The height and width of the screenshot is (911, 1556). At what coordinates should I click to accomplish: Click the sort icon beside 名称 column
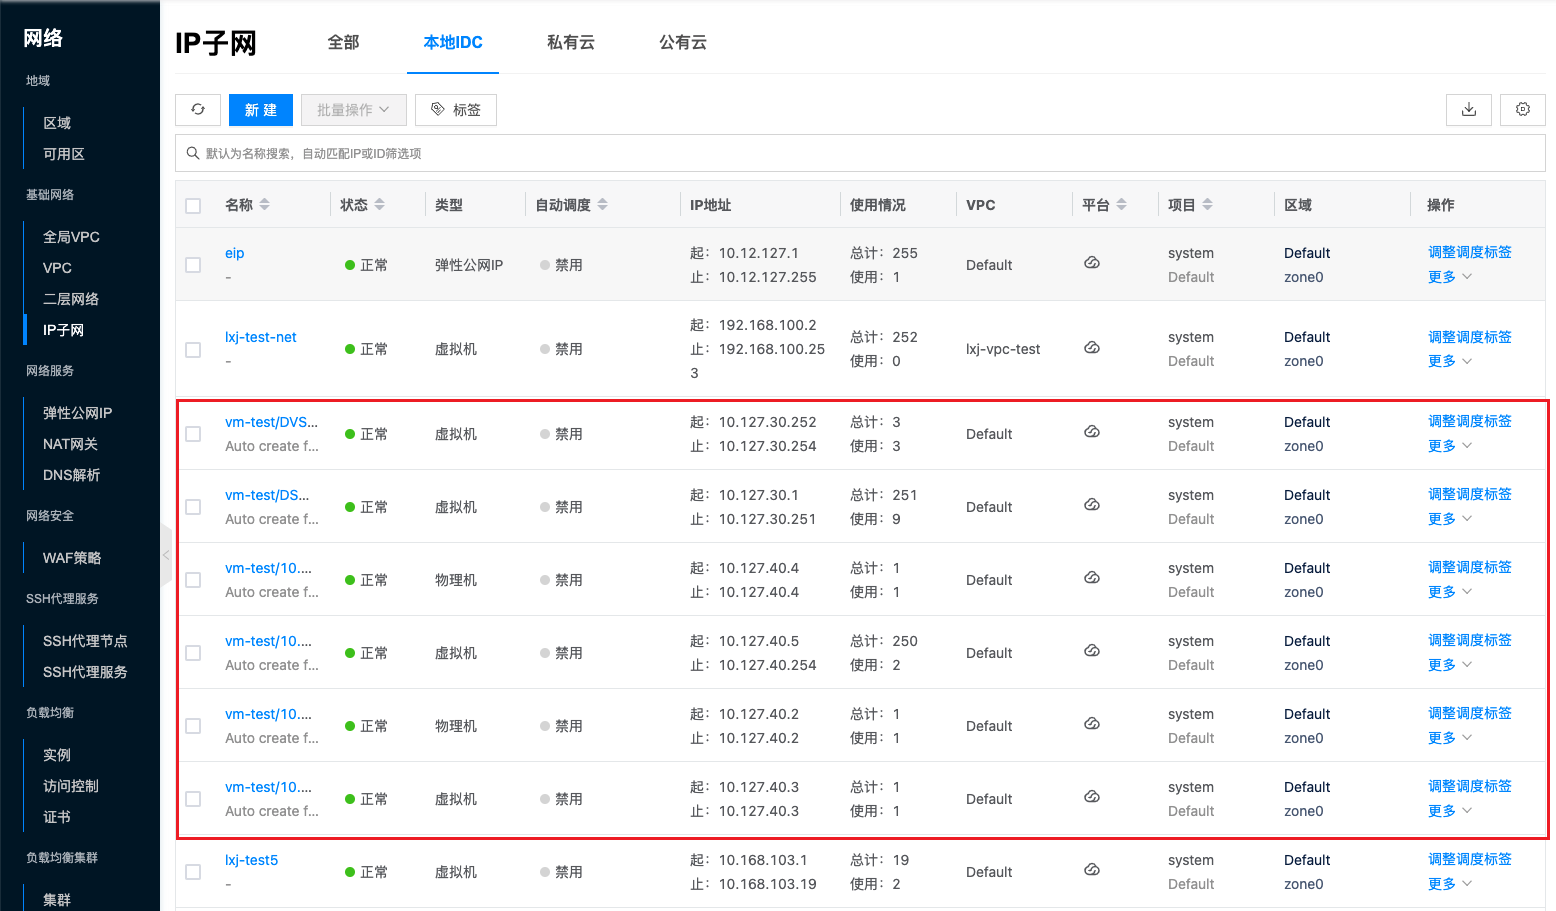(x=265, y=205)
